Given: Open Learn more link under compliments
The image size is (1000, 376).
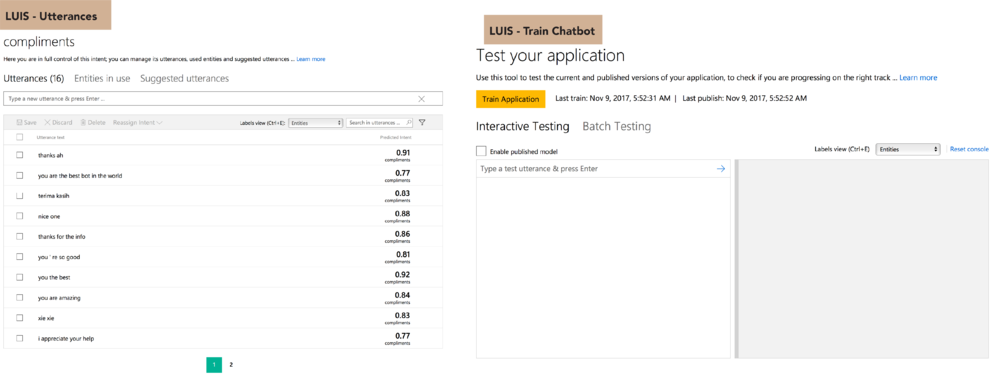Looking at the screenshot, I should tap(311, 59).
